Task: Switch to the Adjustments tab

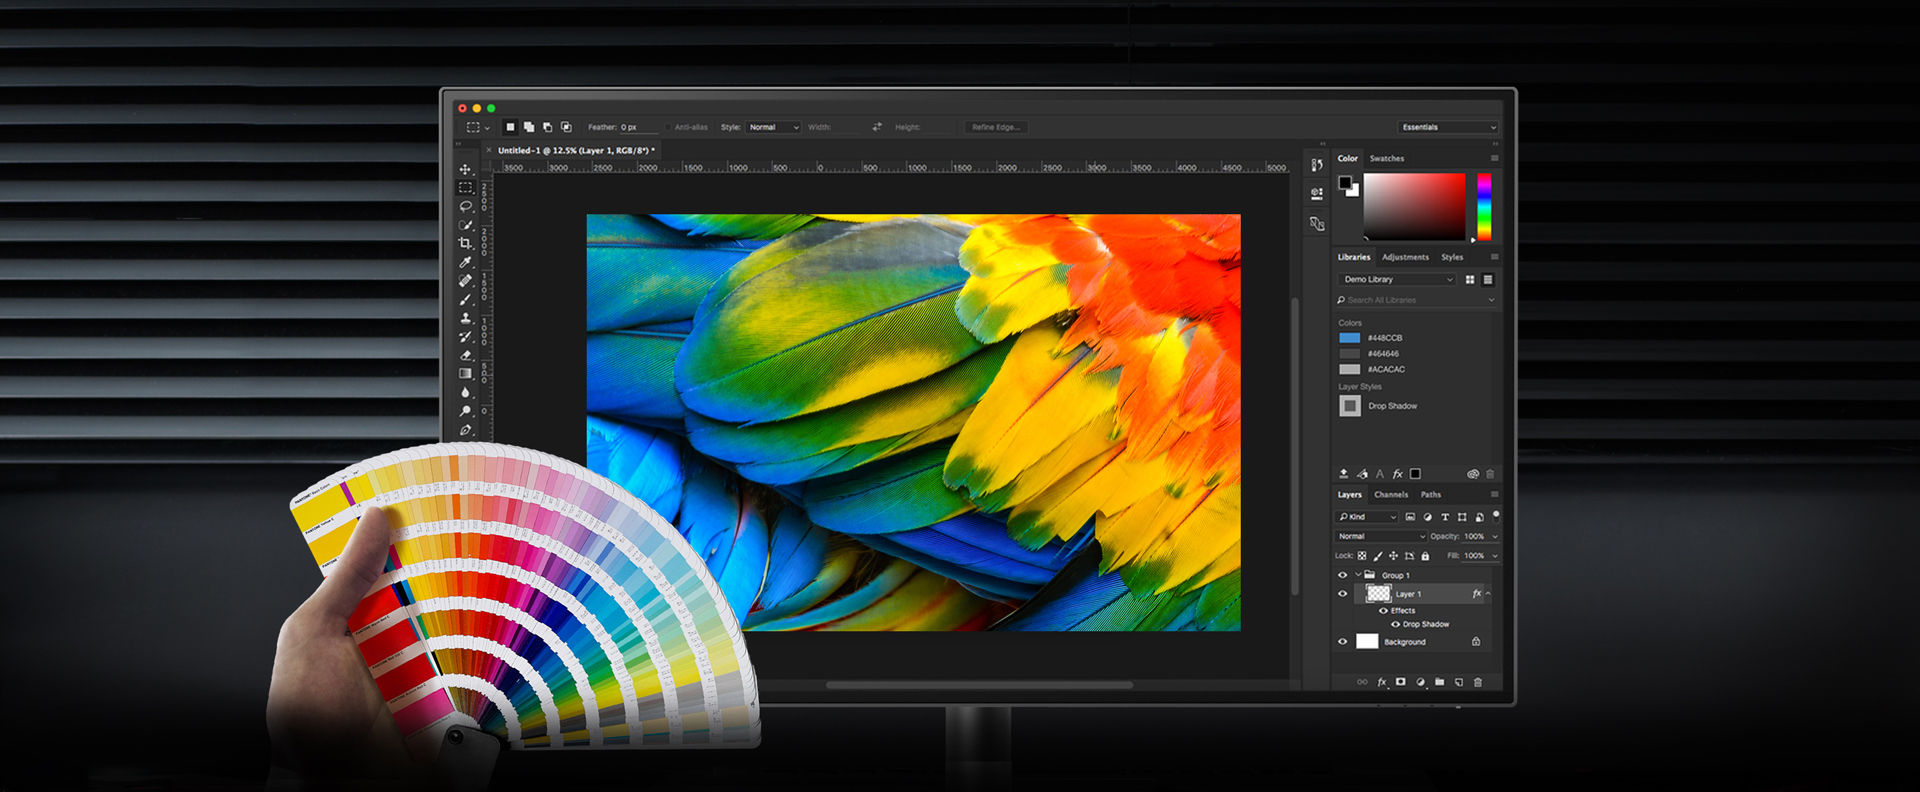Action: pos(1405,257)
